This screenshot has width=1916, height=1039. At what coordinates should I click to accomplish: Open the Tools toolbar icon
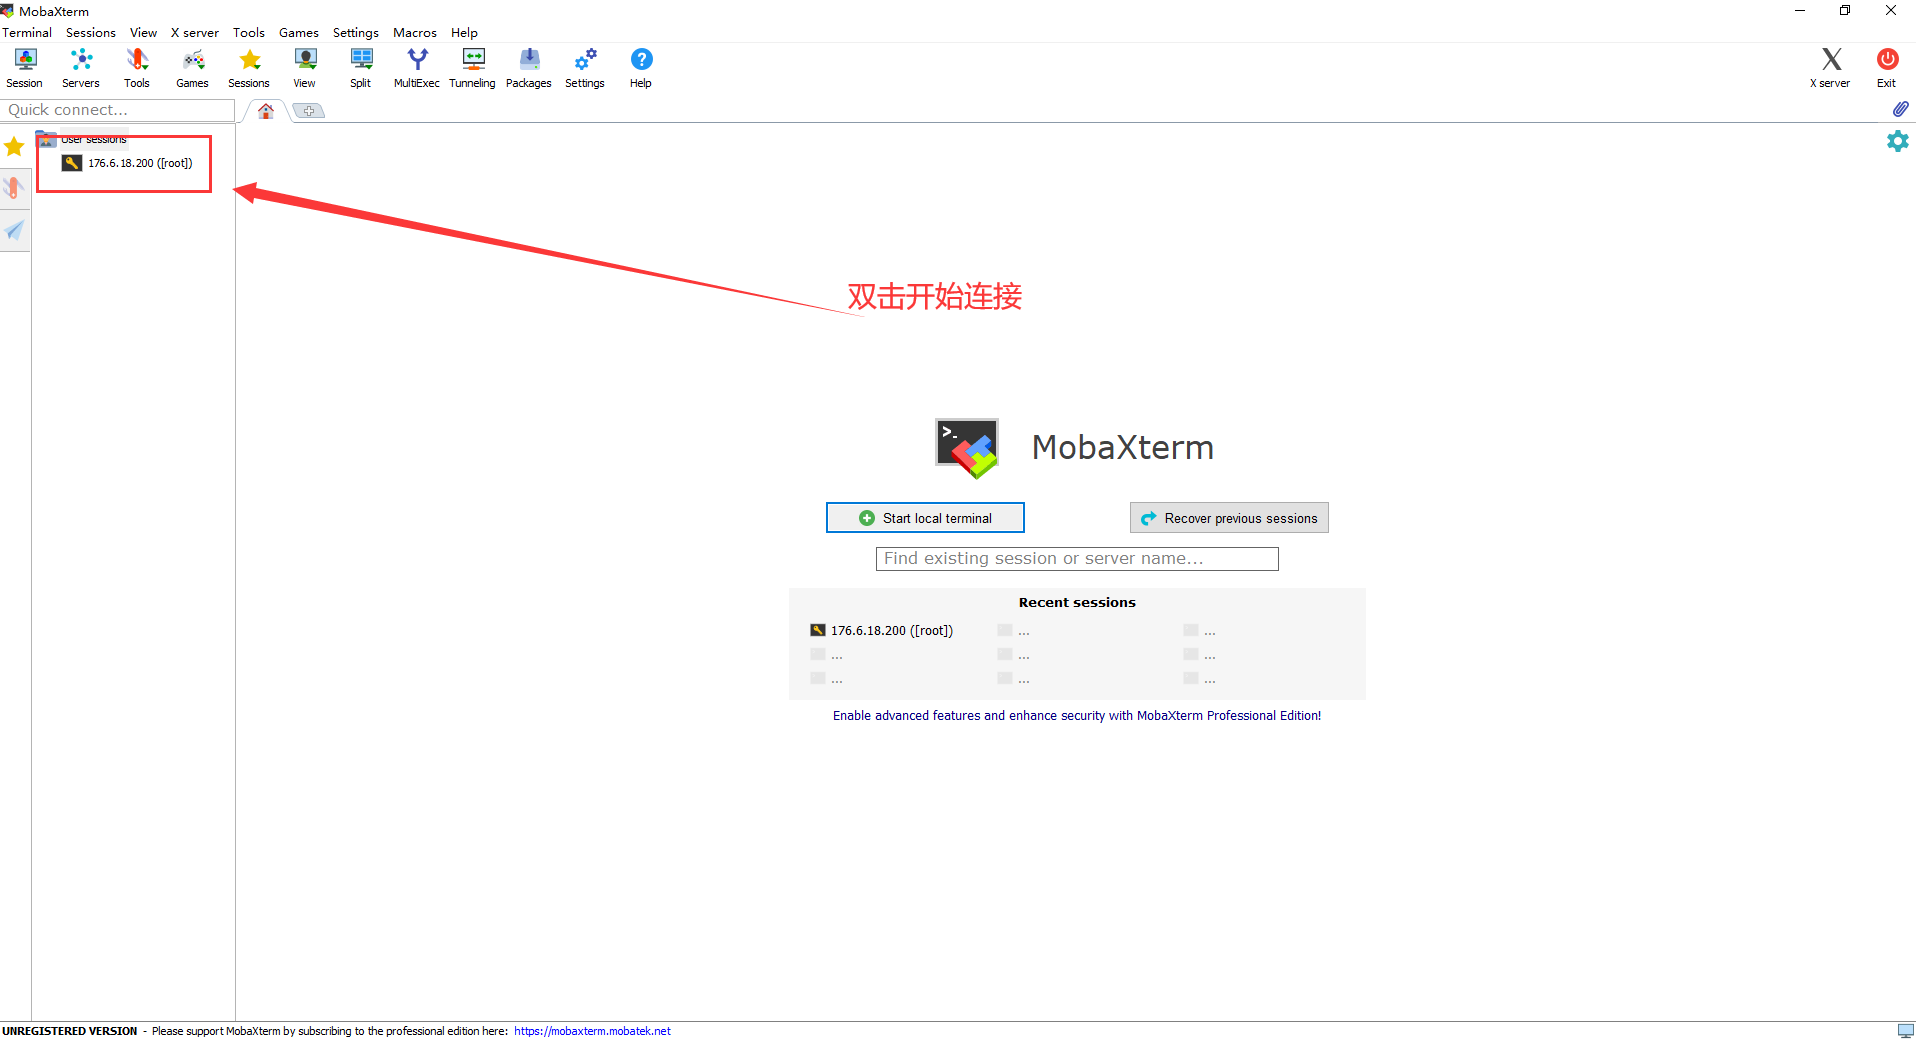[x=137, y=68]
